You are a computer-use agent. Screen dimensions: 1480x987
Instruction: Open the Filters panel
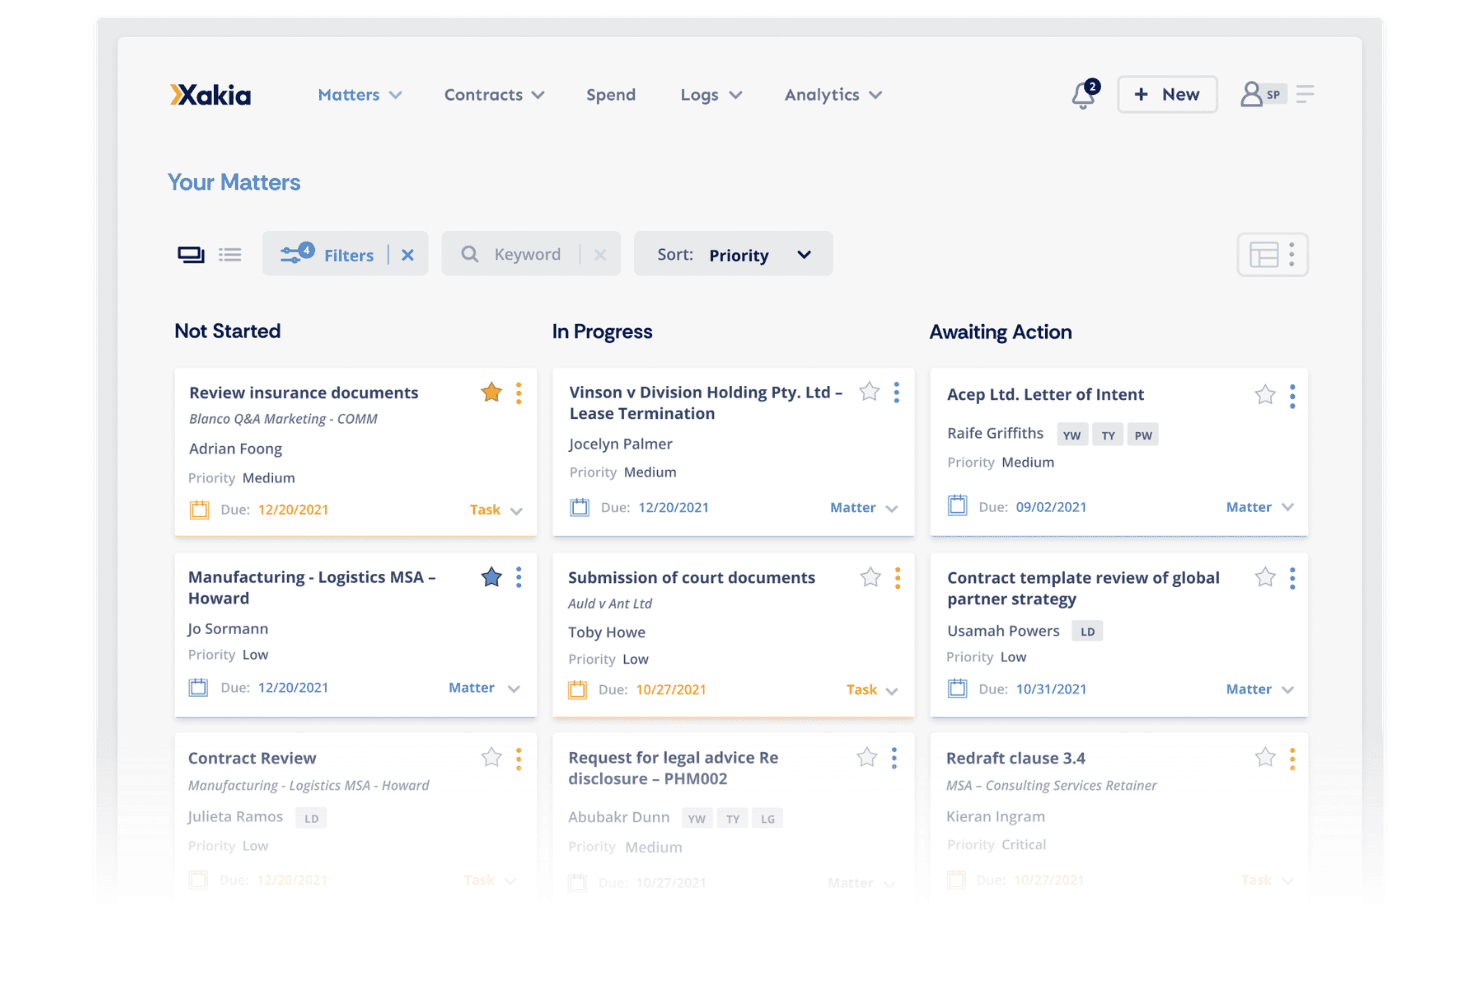pos(326,254)
